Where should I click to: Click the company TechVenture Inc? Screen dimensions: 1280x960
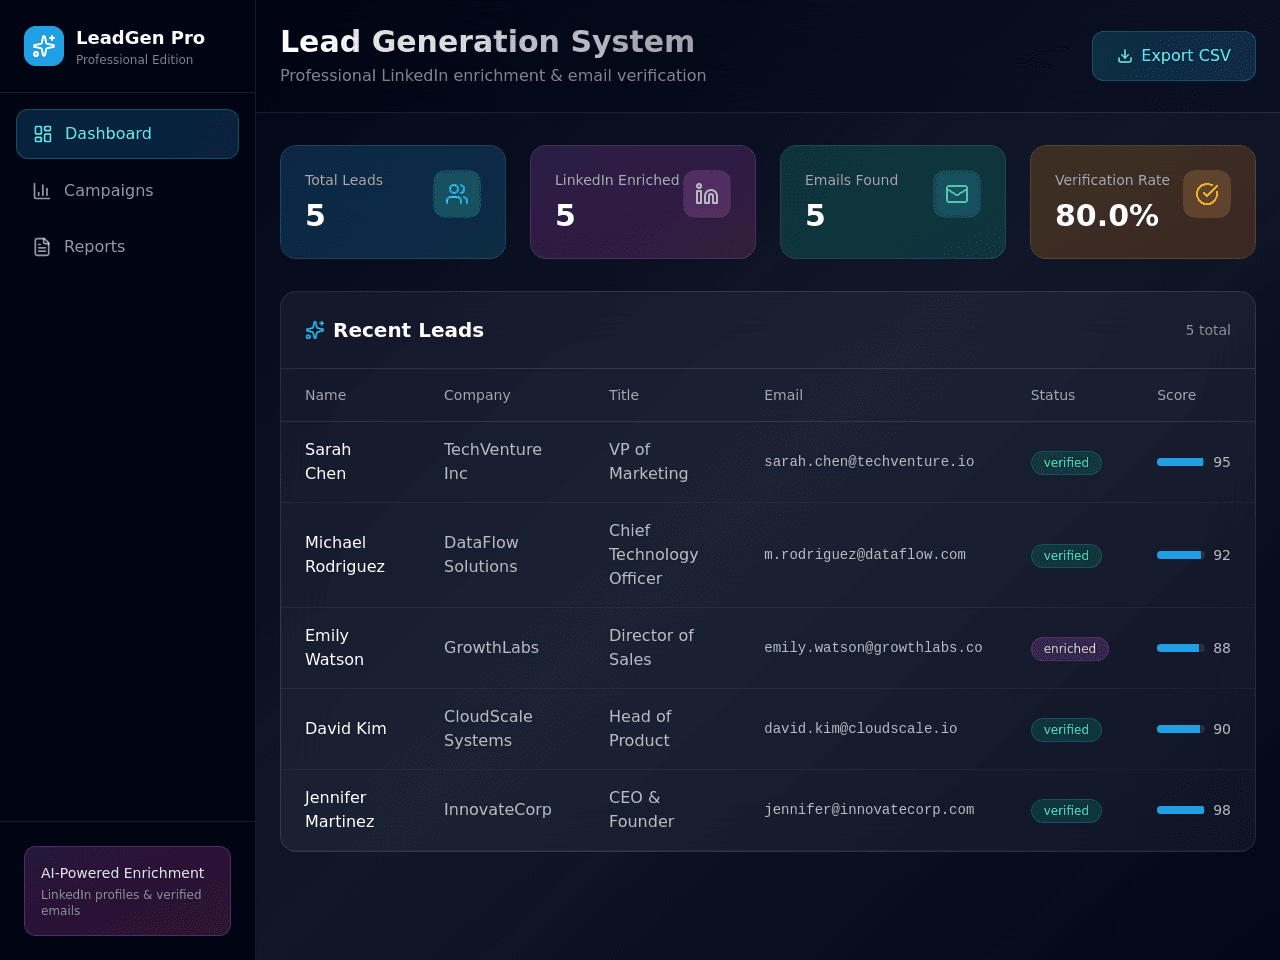click(493, 462)
